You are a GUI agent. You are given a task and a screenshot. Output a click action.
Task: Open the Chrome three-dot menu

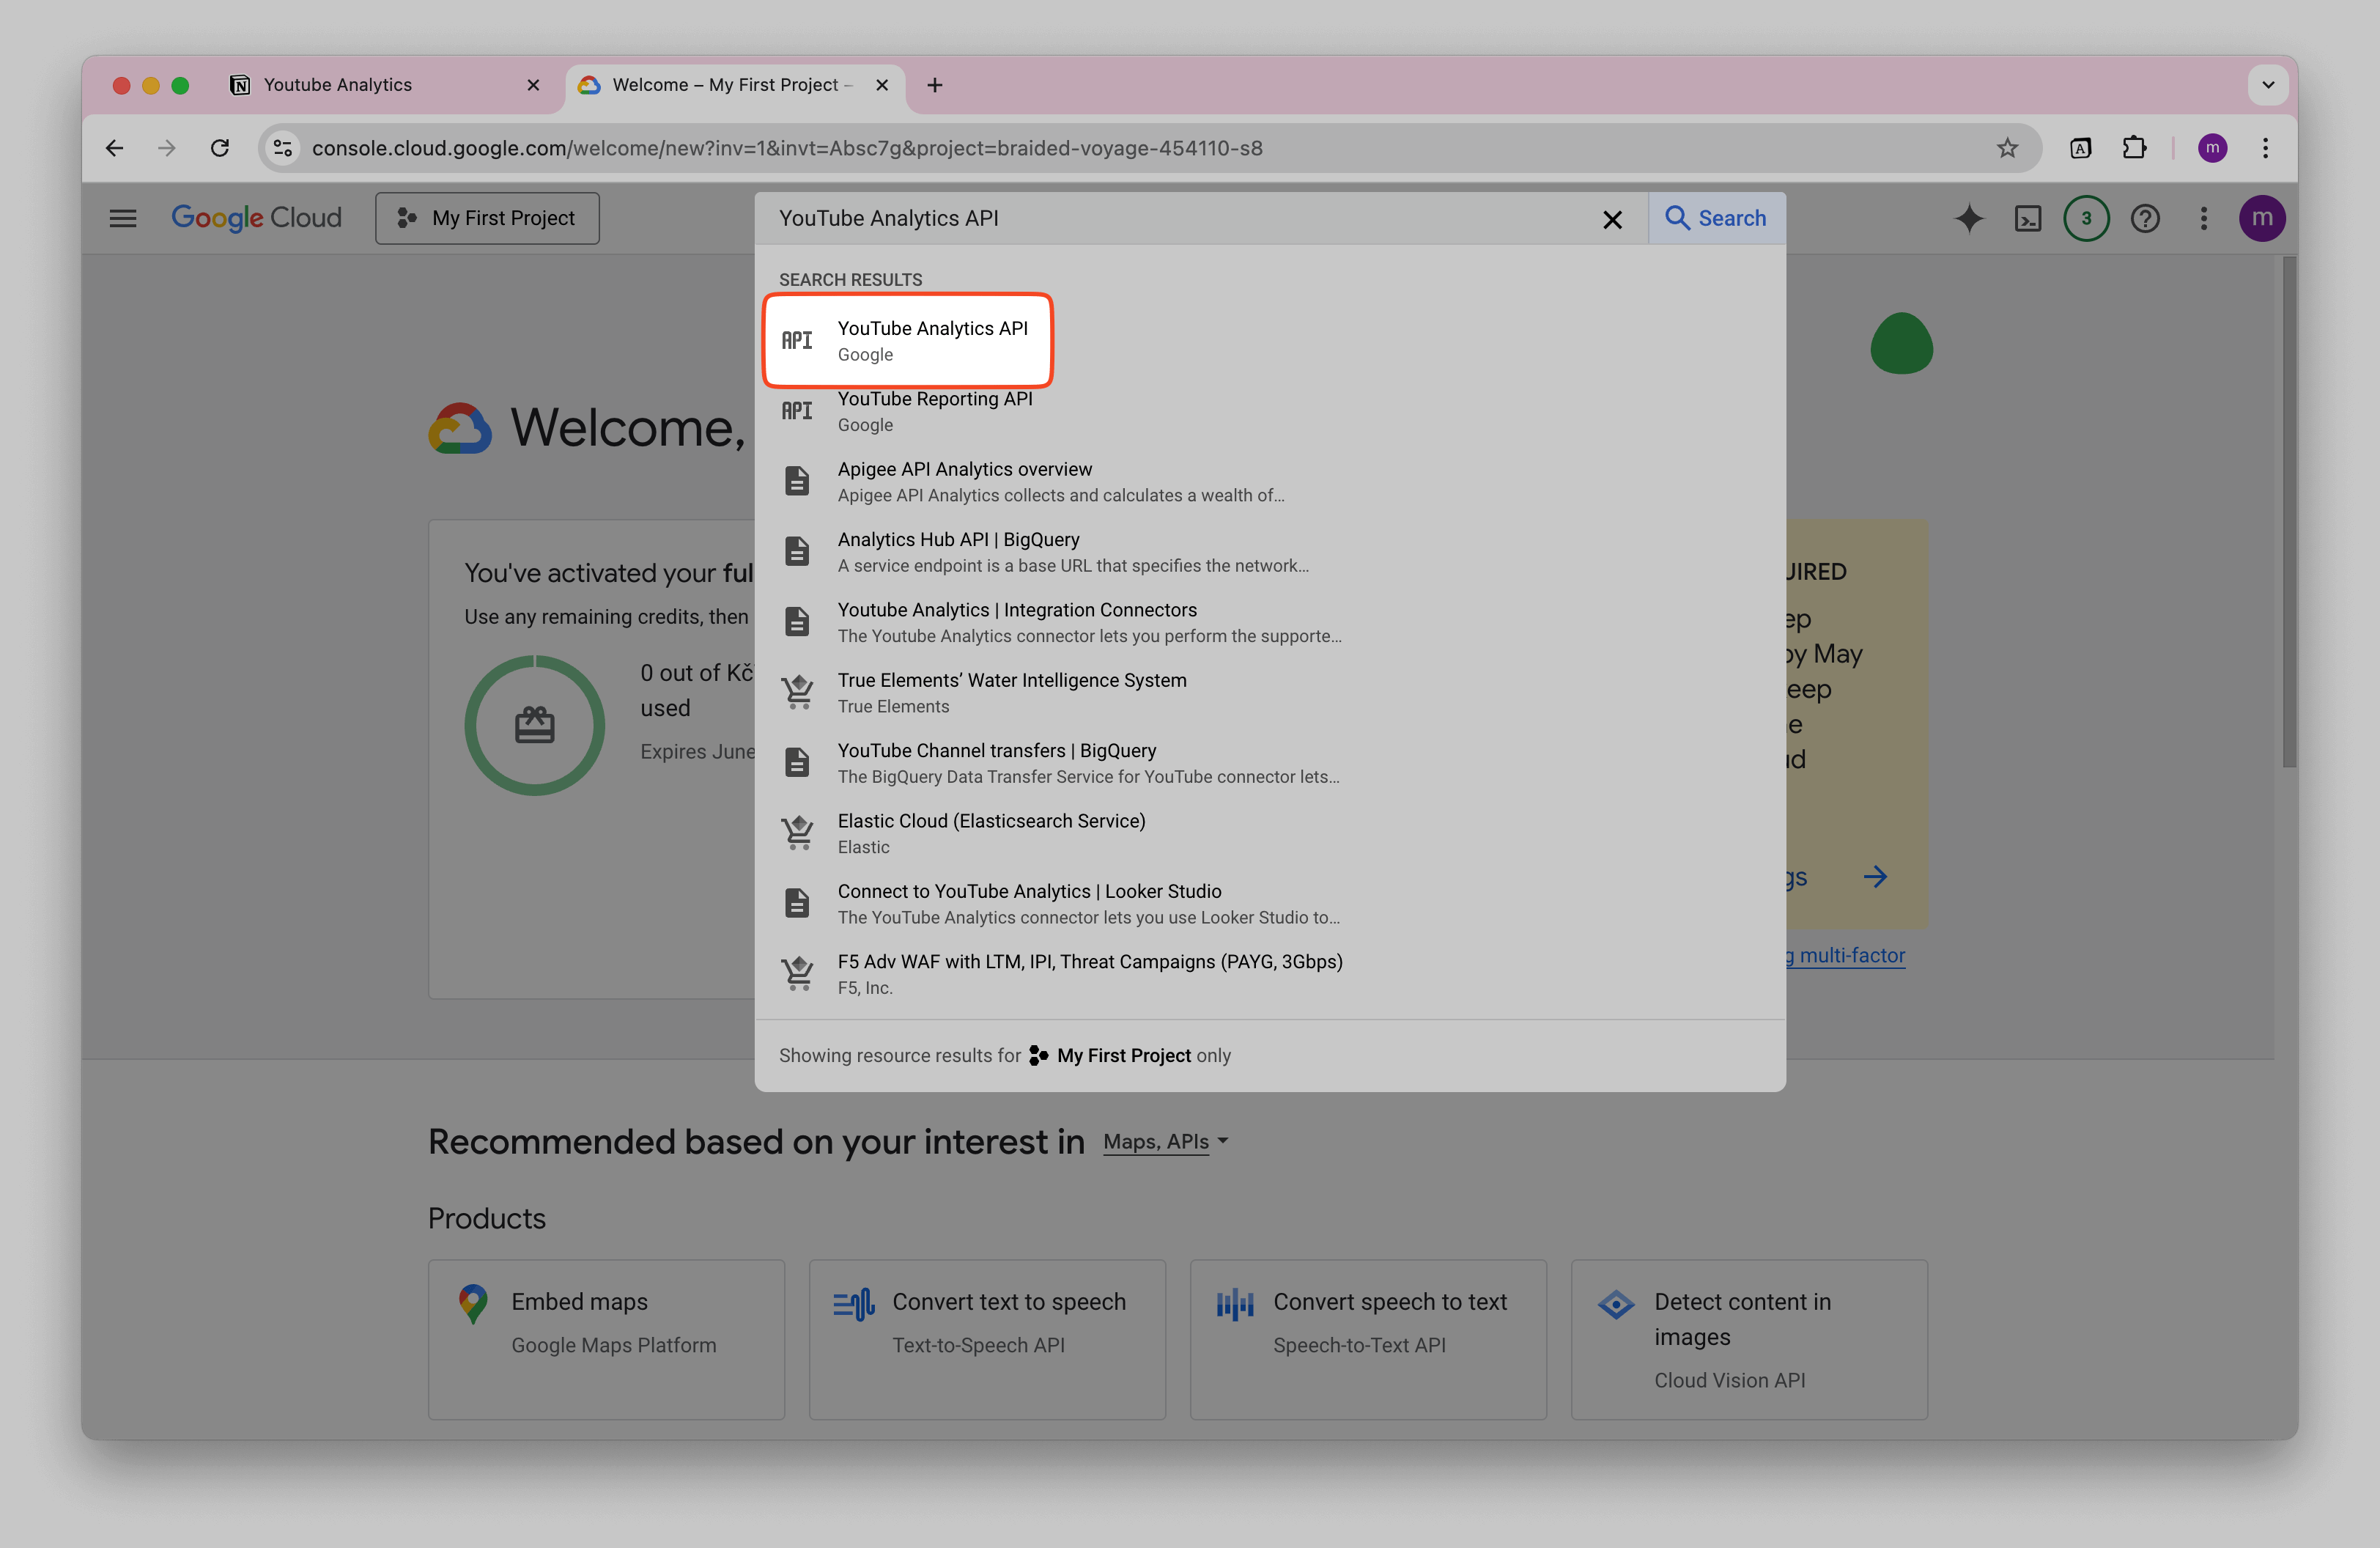[2265, 147]
